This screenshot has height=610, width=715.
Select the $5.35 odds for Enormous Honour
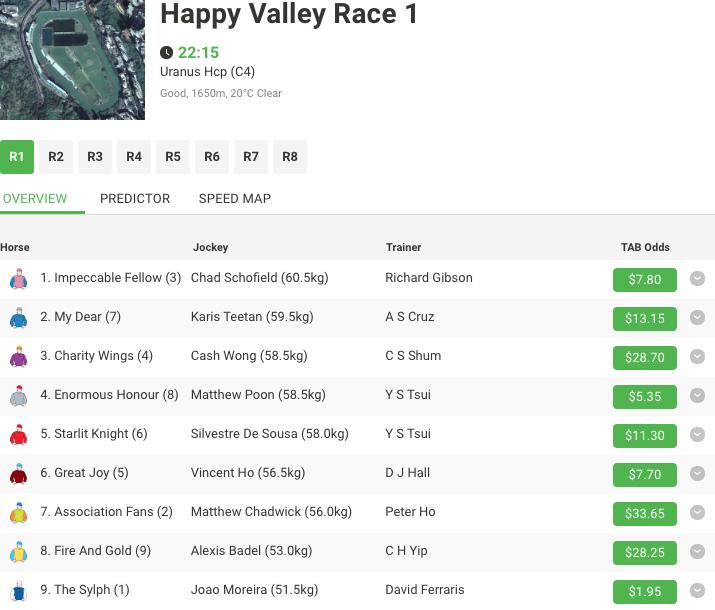pos(644,396)
